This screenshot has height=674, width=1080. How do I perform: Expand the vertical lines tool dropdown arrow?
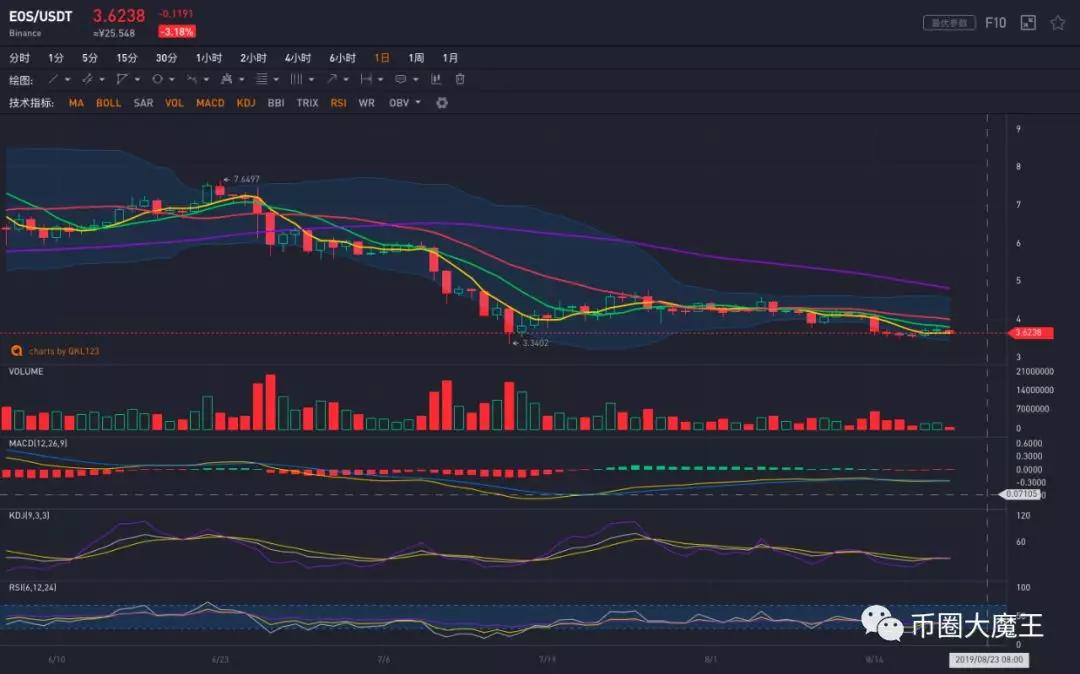pyautogui.click(x=311, y=80)
